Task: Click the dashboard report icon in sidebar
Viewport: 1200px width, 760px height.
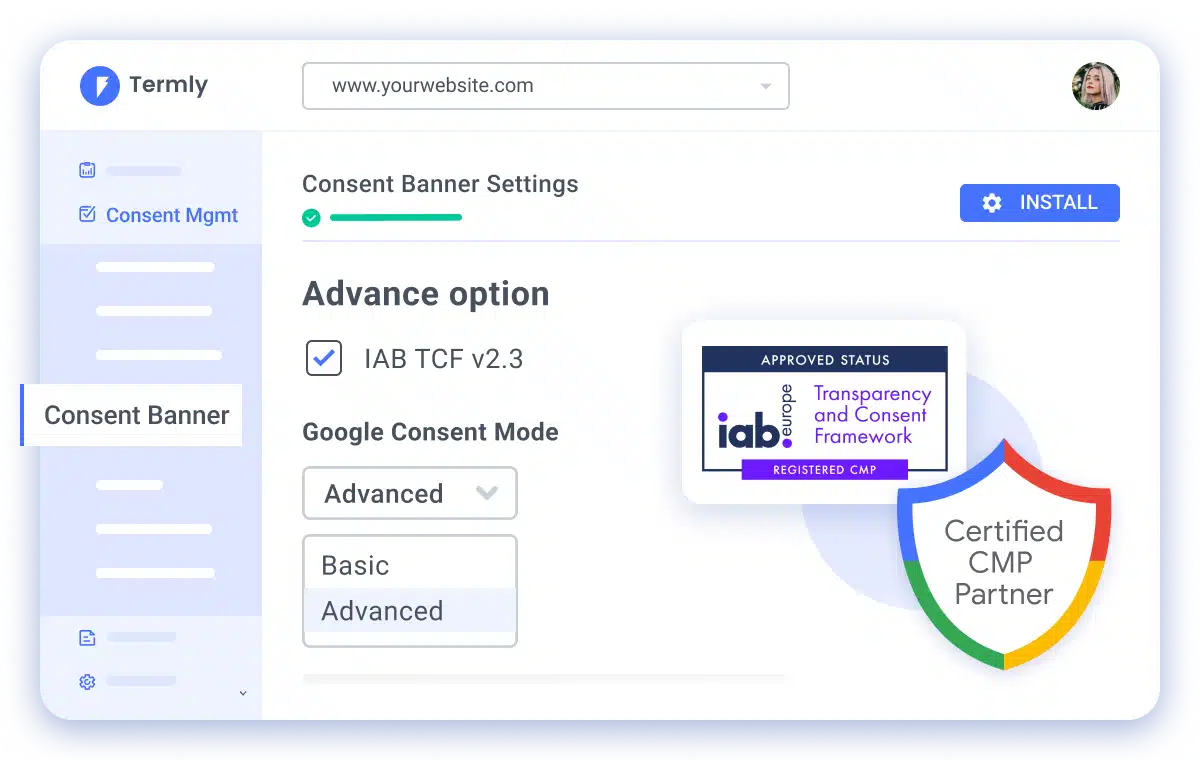Action: (x=87, y=170)
